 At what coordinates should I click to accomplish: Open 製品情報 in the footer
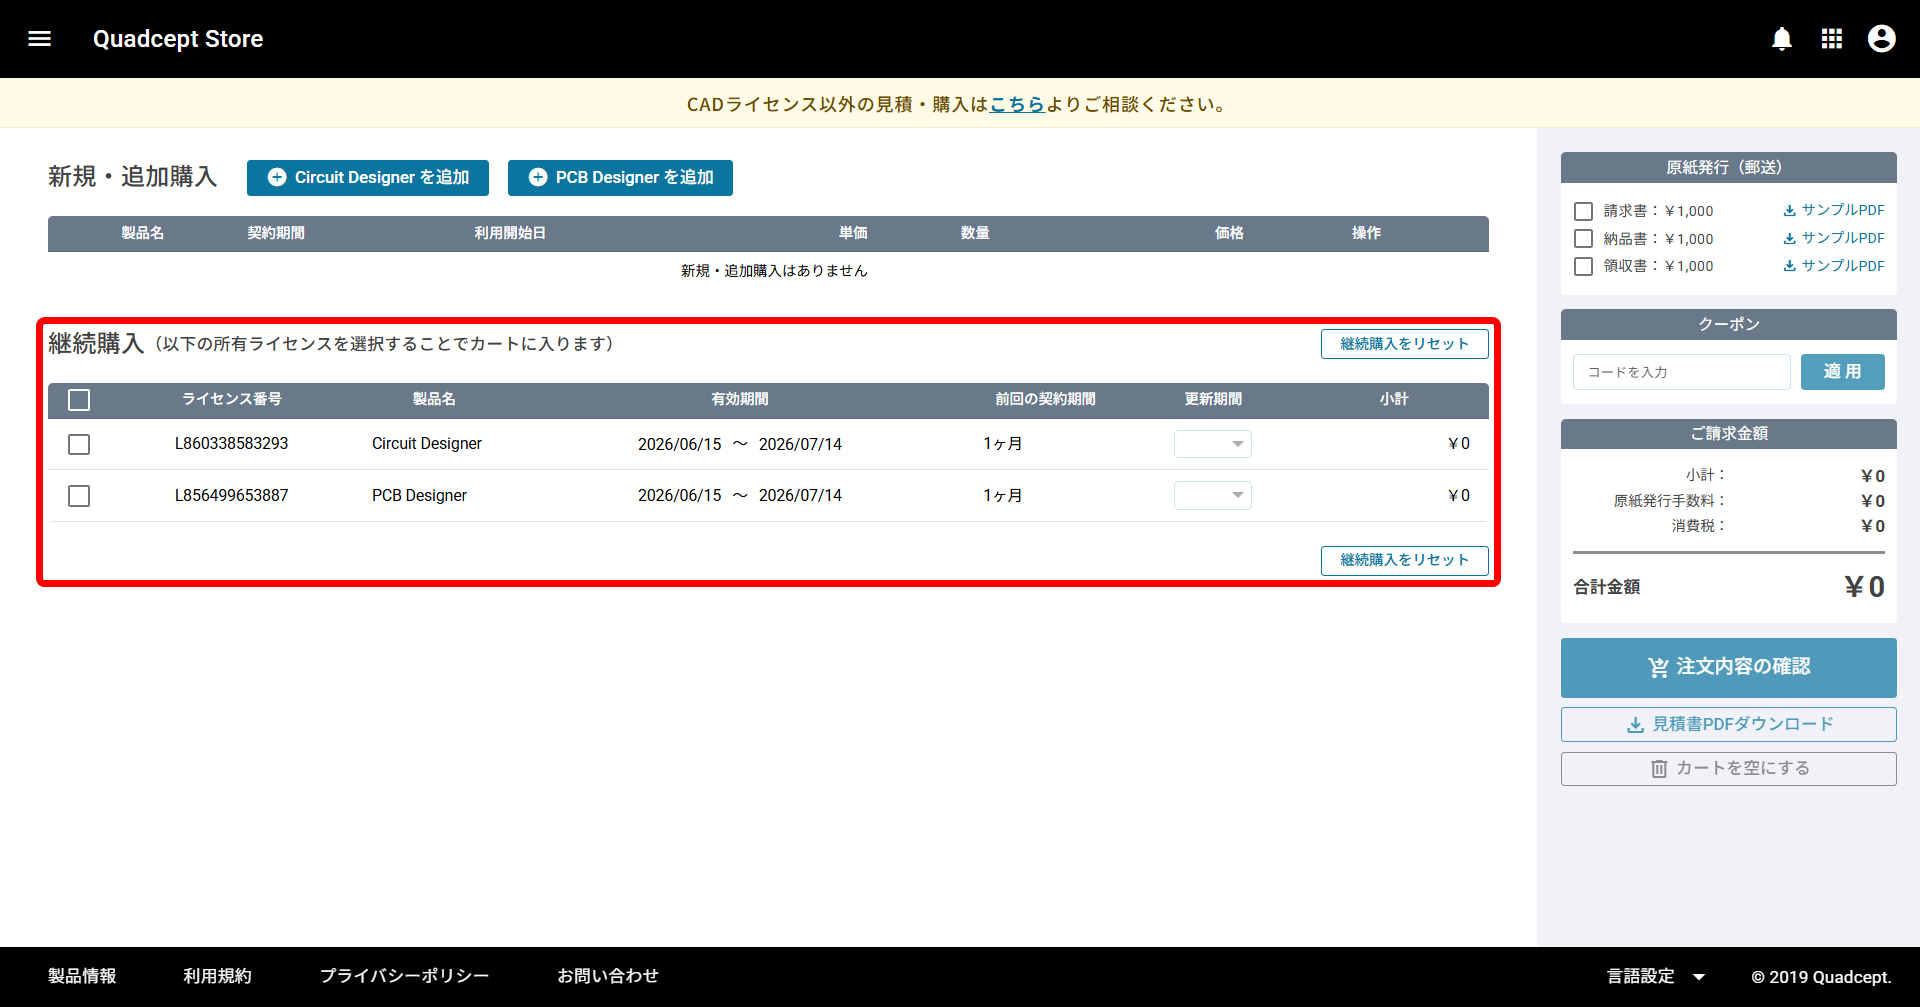[82, 976]
